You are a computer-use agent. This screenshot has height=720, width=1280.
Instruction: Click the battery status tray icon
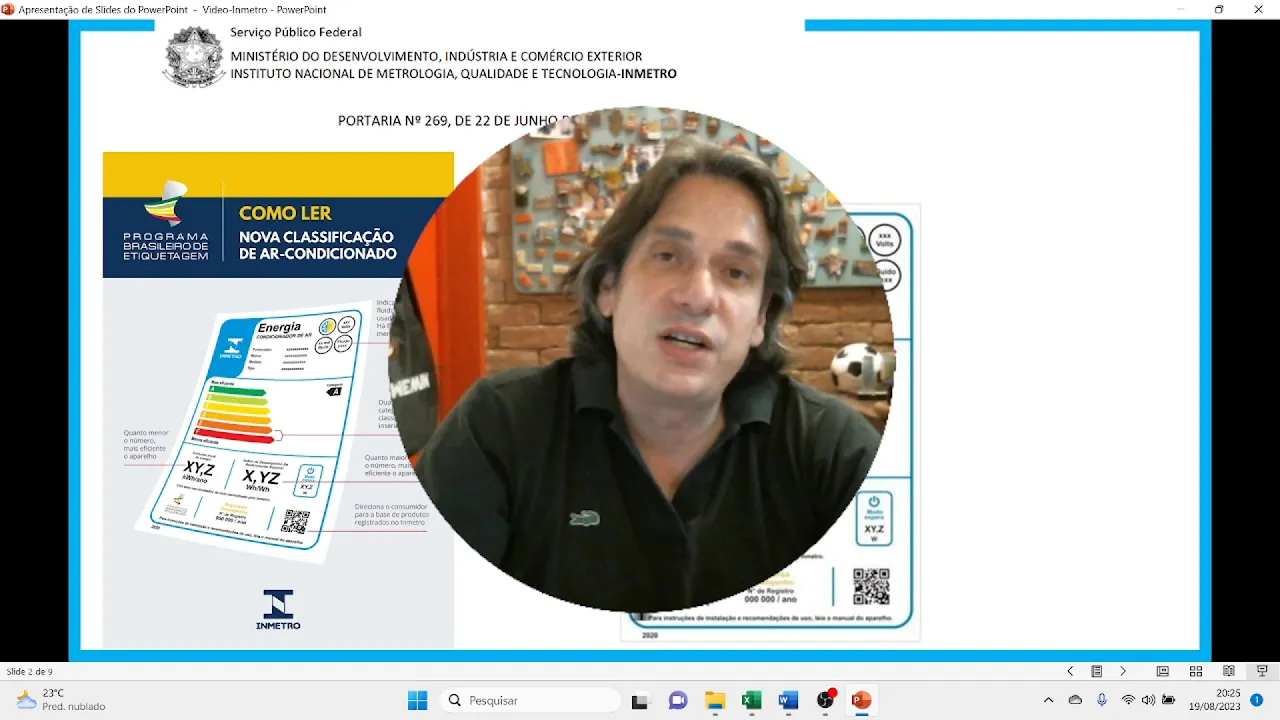click(x=1168, y=700)
